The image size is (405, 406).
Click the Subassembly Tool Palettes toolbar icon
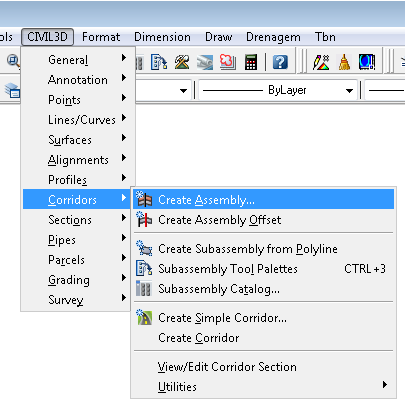pos(159,62)
